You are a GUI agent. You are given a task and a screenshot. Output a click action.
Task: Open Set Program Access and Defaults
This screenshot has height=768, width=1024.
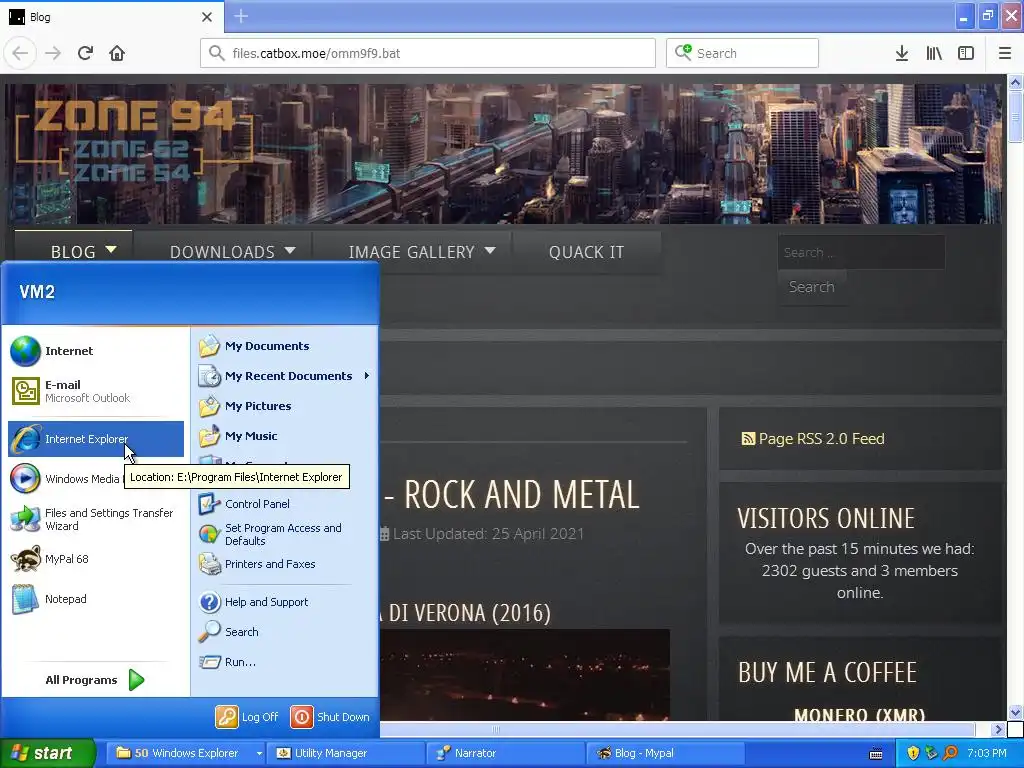[284, 534]
